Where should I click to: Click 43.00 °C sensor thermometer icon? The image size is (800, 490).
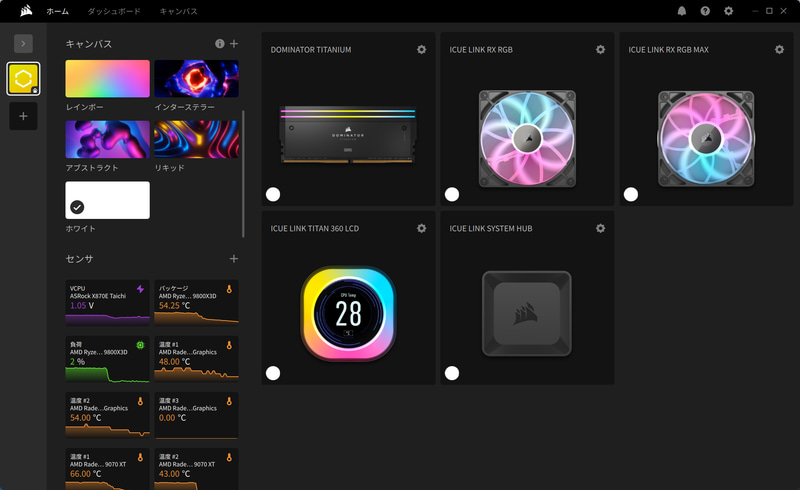pyautogui.click(x=229, y=457)
